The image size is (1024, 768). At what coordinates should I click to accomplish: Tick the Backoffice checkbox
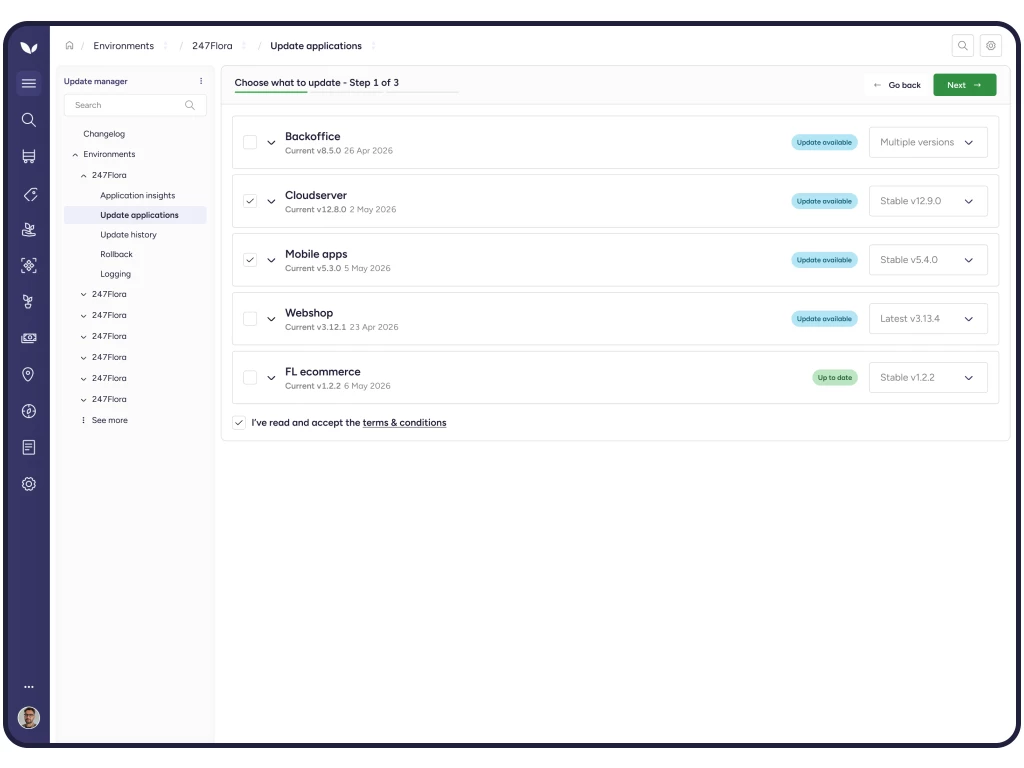pyautogui.click(x=250, y=142)
